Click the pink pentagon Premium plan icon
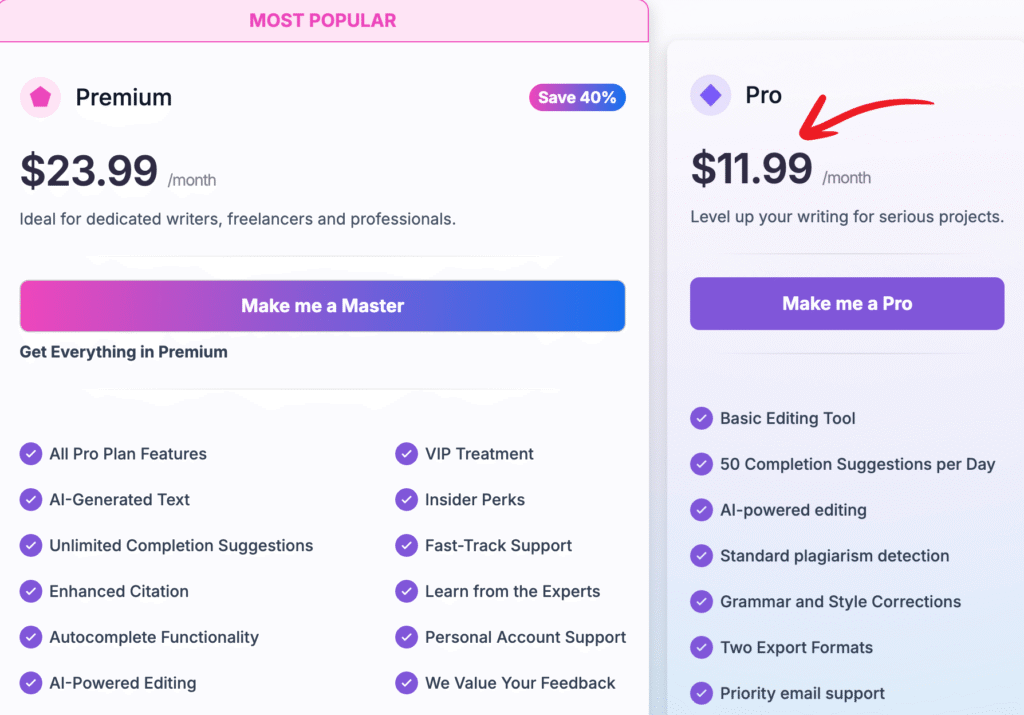This screenshot has height=715, width=1024. pos(39,97)
